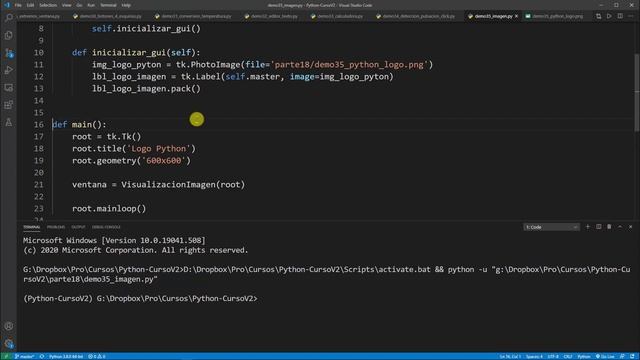Open editor More Actions ellipsis

coord(631,16)
